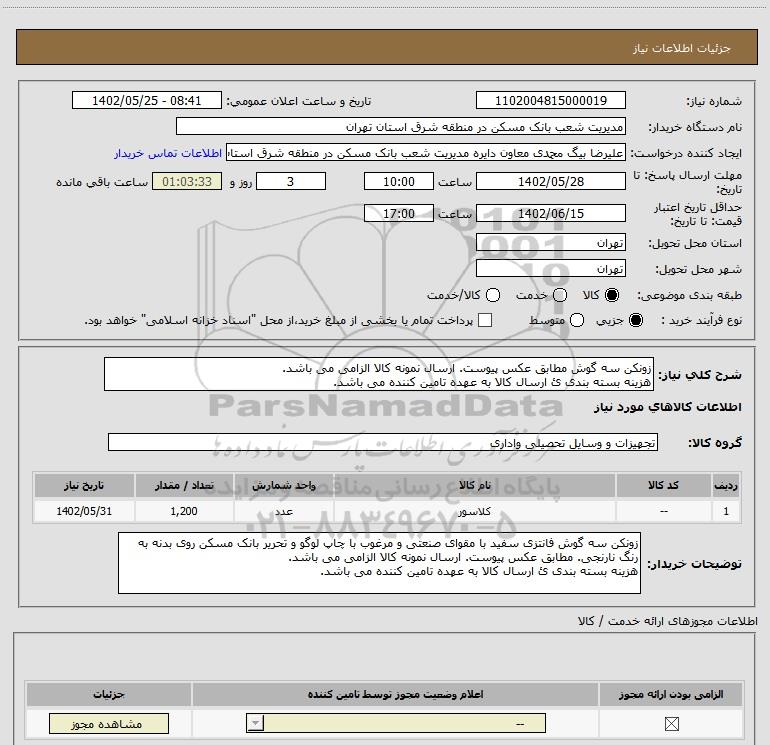Viewport: 770px width, 745px height.
Task: Select the خدمت radio button
Action: click(x=560, y=295)
